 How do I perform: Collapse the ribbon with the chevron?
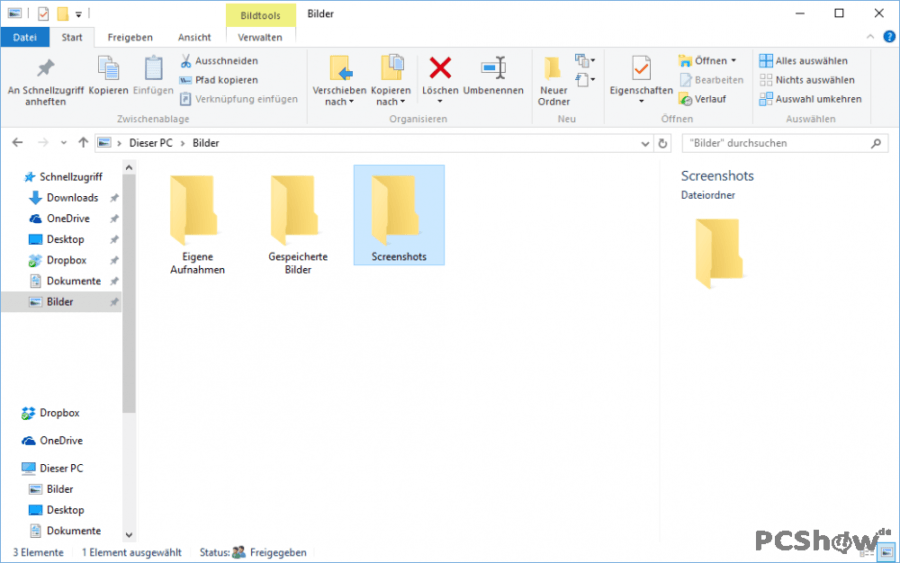[870, 37]
